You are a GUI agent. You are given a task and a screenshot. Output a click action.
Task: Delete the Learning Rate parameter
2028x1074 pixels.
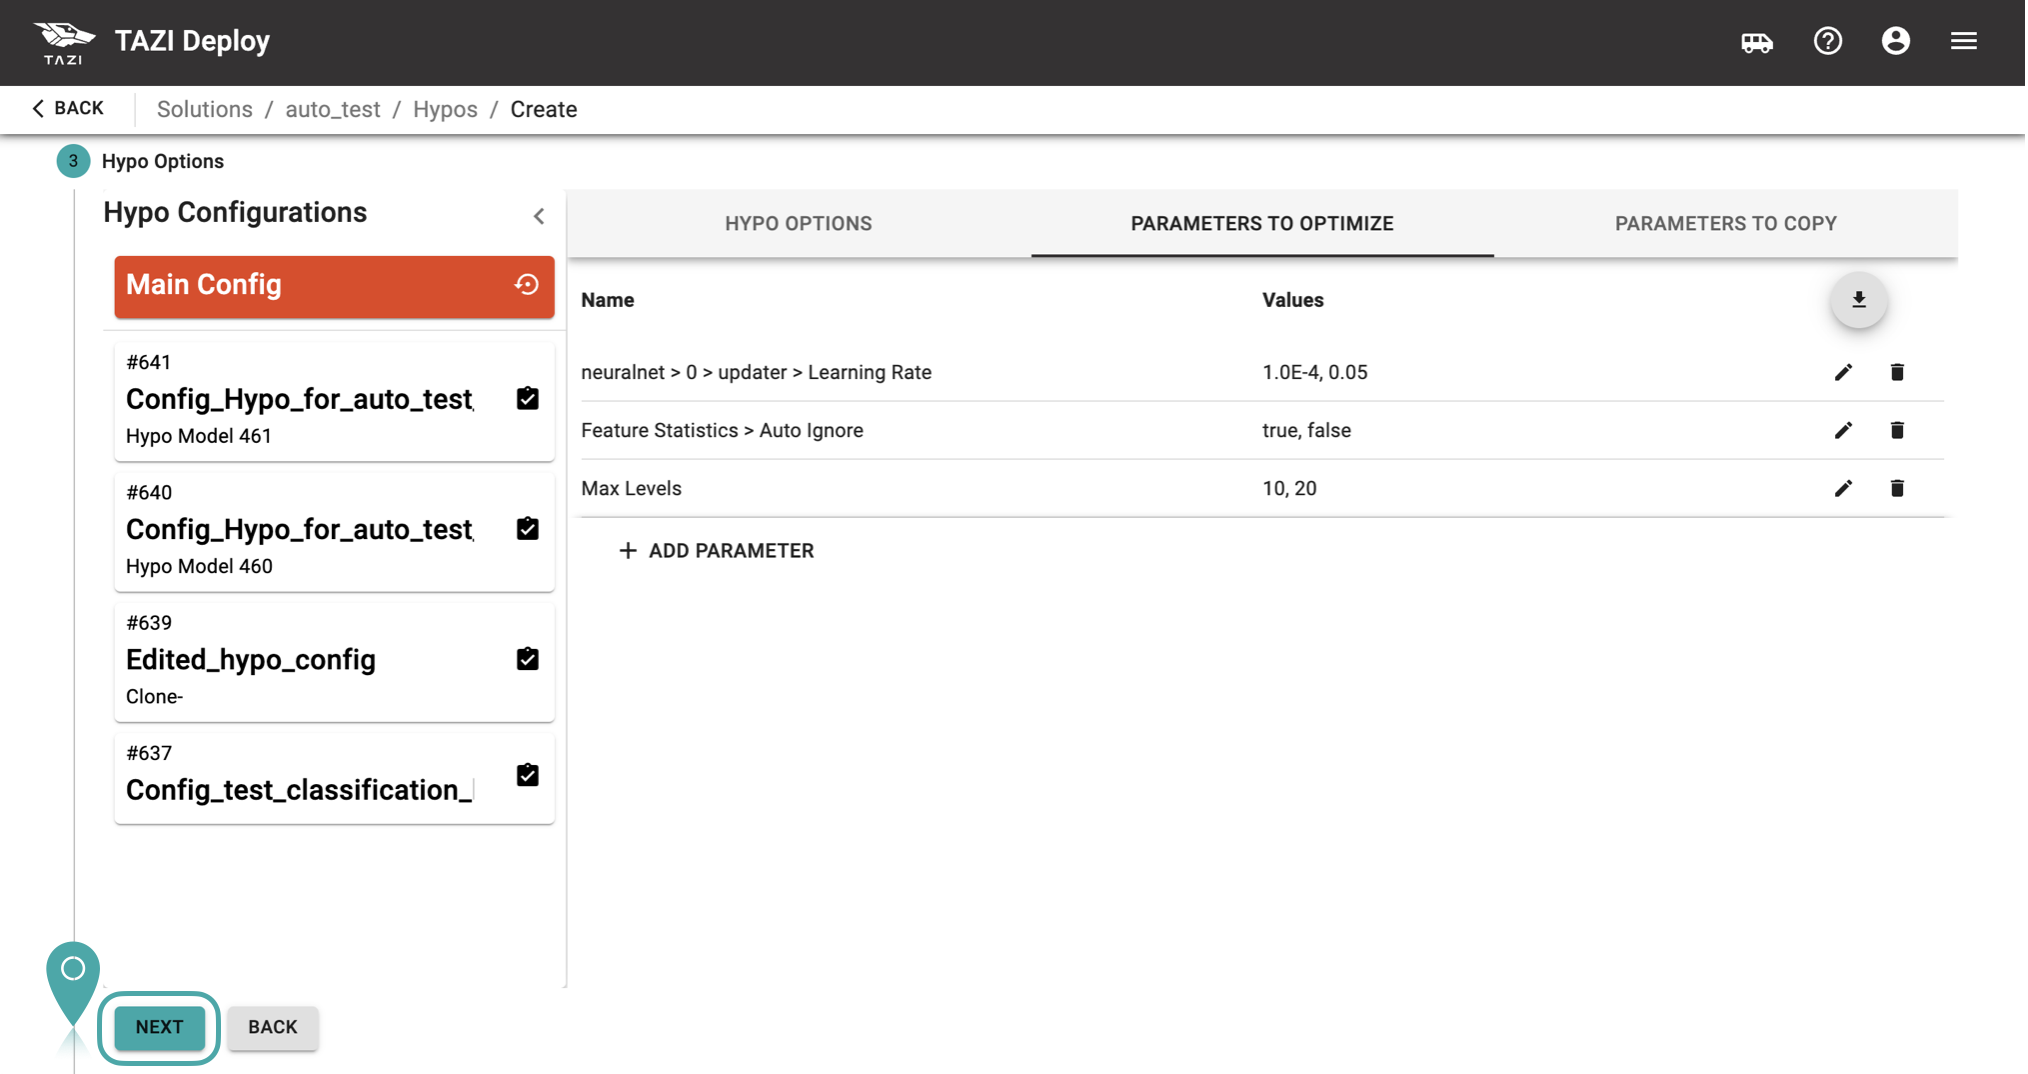(x=1897, y=372)
